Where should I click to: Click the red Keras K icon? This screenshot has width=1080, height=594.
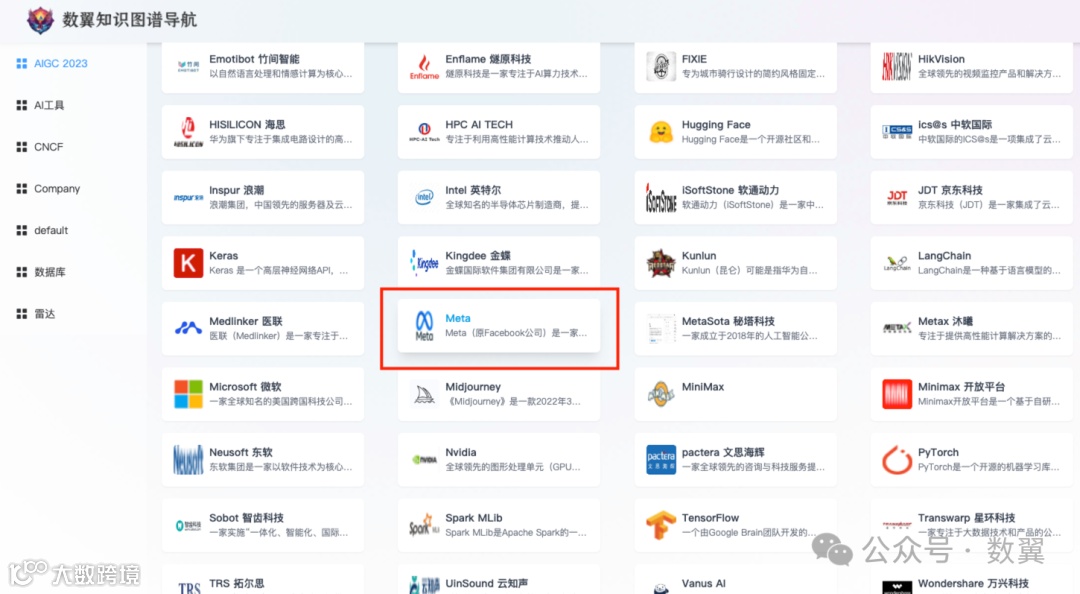pyautogui.click(x=188, y=263)
